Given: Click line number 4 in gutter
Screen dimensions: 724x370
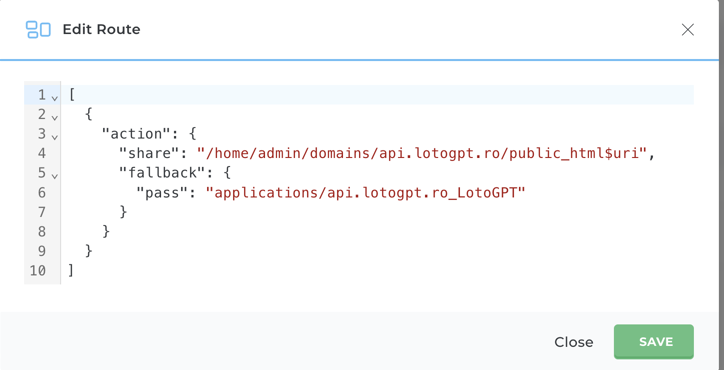Looking at the screenshot, I should coord(42,154).
